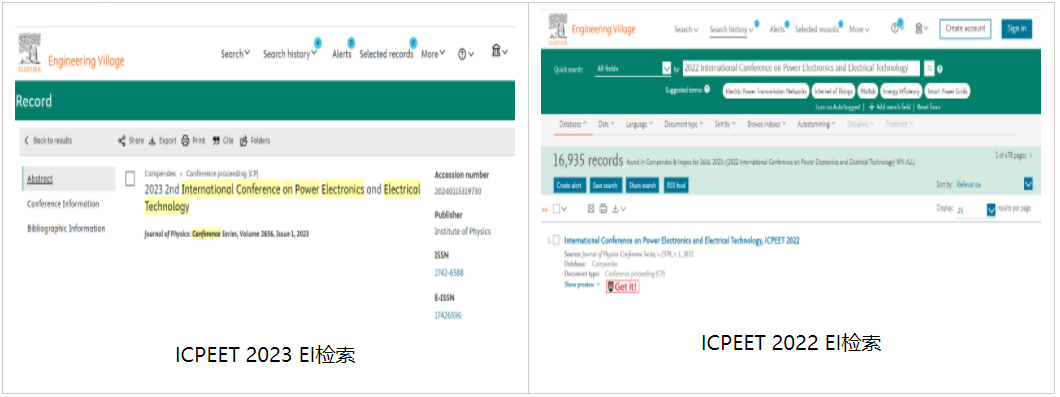Click Back to results link
Viewport: 1060px width, 397px height.
coord(48,141)
